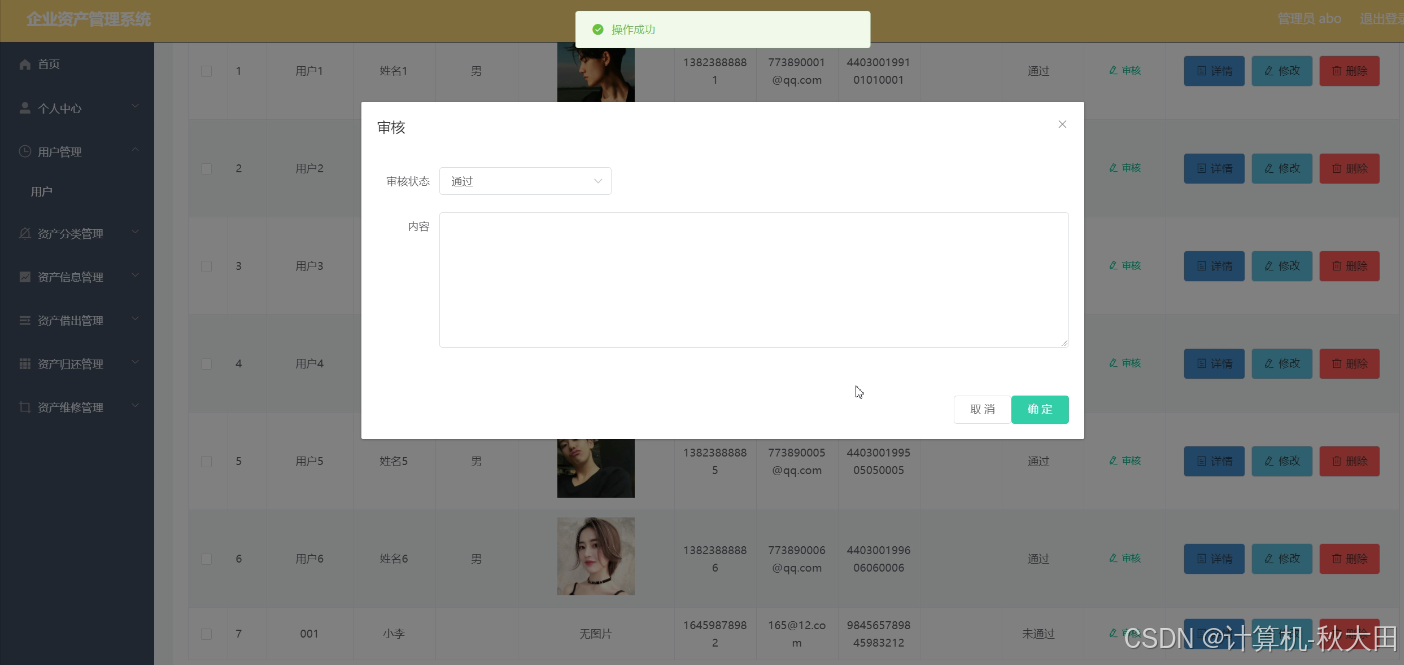Tick the checkbox for row 4

[207, 363]
